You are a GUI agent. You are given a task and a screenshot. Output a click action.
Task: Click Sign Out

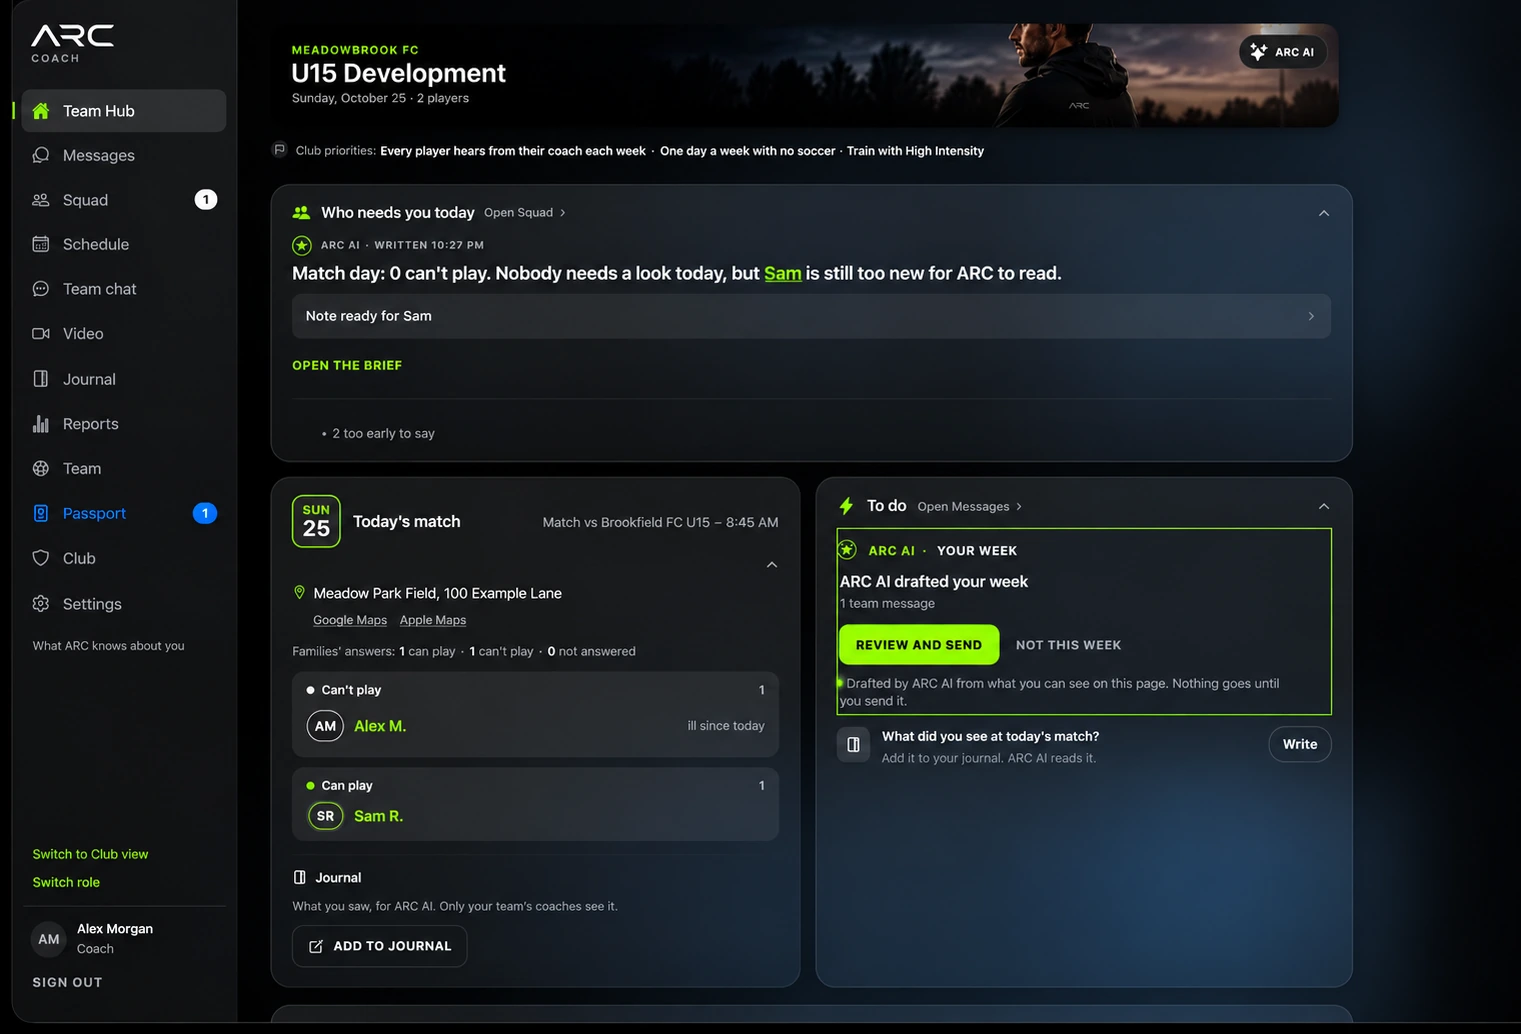tap(67, 982)
